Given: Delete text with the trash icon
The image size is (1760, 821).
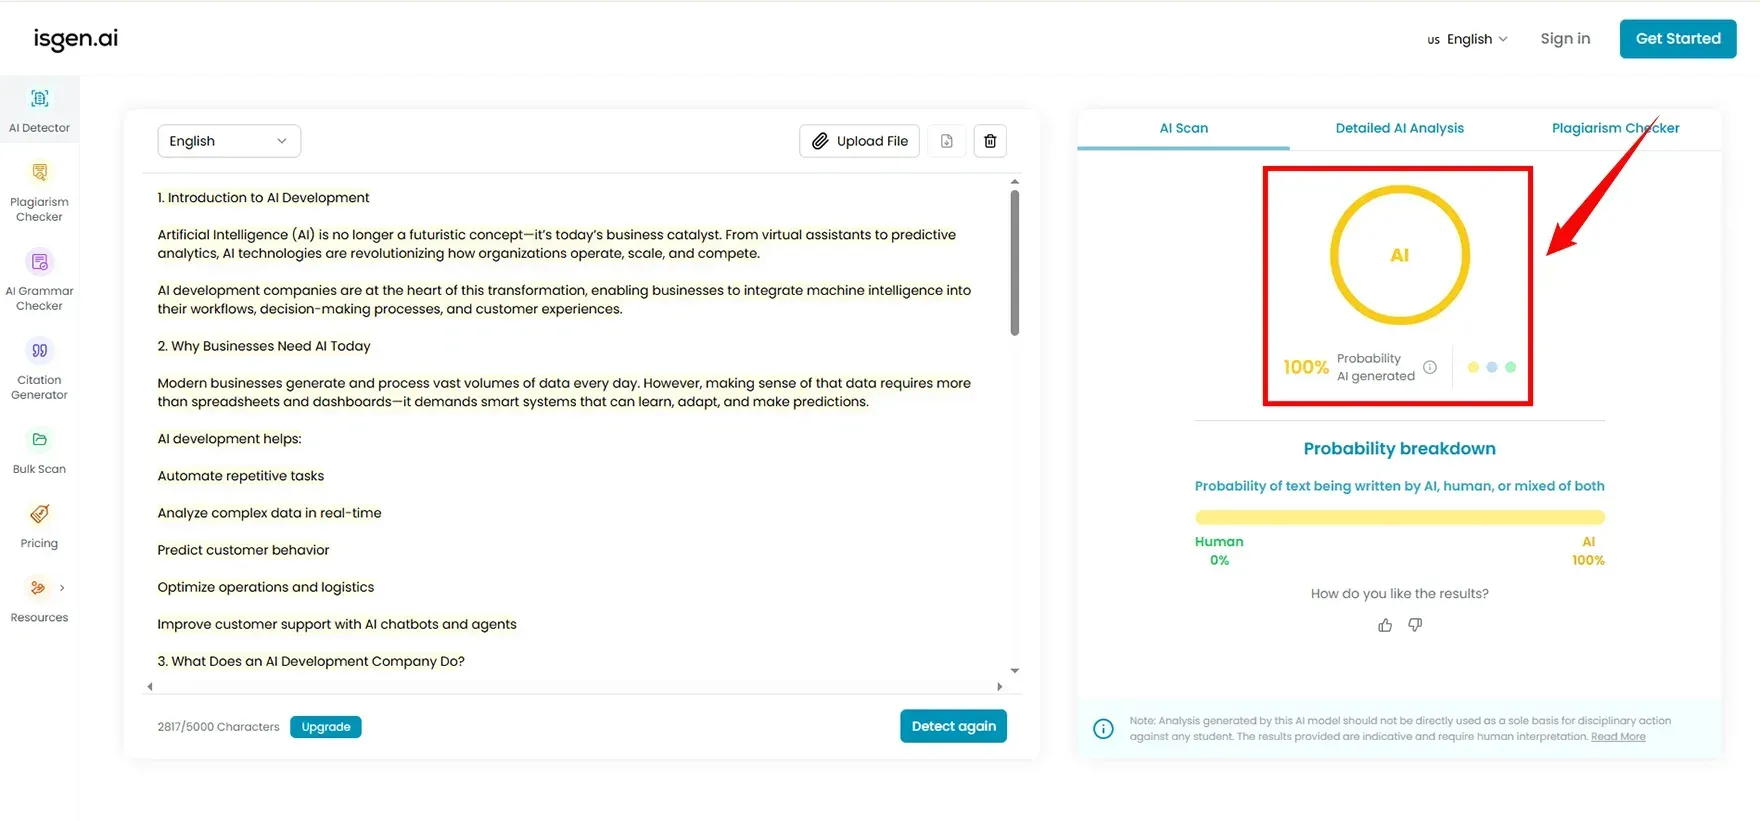Looking at the screenshot, I should pos(990,141).
